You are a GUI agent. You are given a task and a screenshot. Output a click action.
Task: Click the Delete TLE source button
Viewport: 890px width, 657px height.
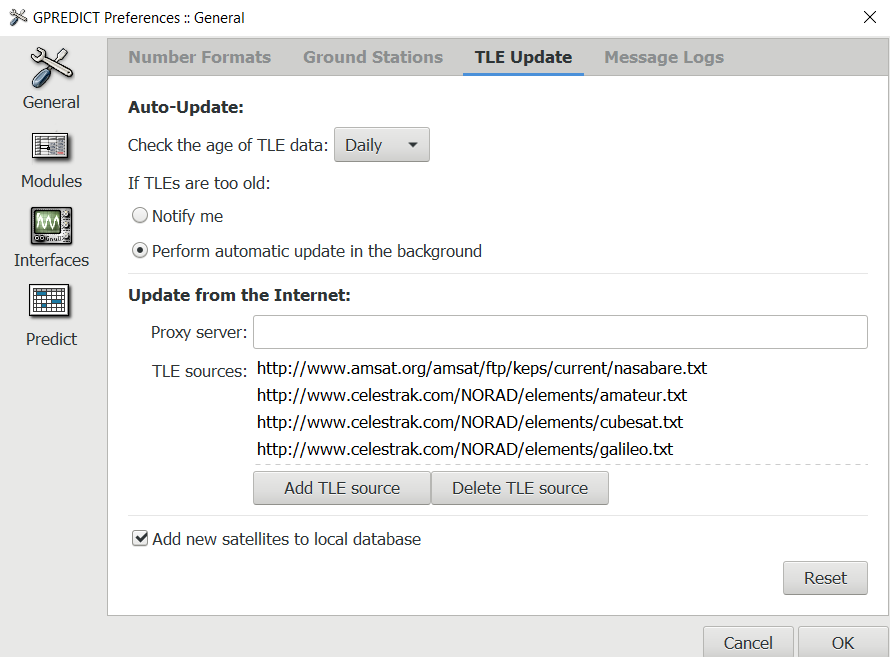pos(520,488)
